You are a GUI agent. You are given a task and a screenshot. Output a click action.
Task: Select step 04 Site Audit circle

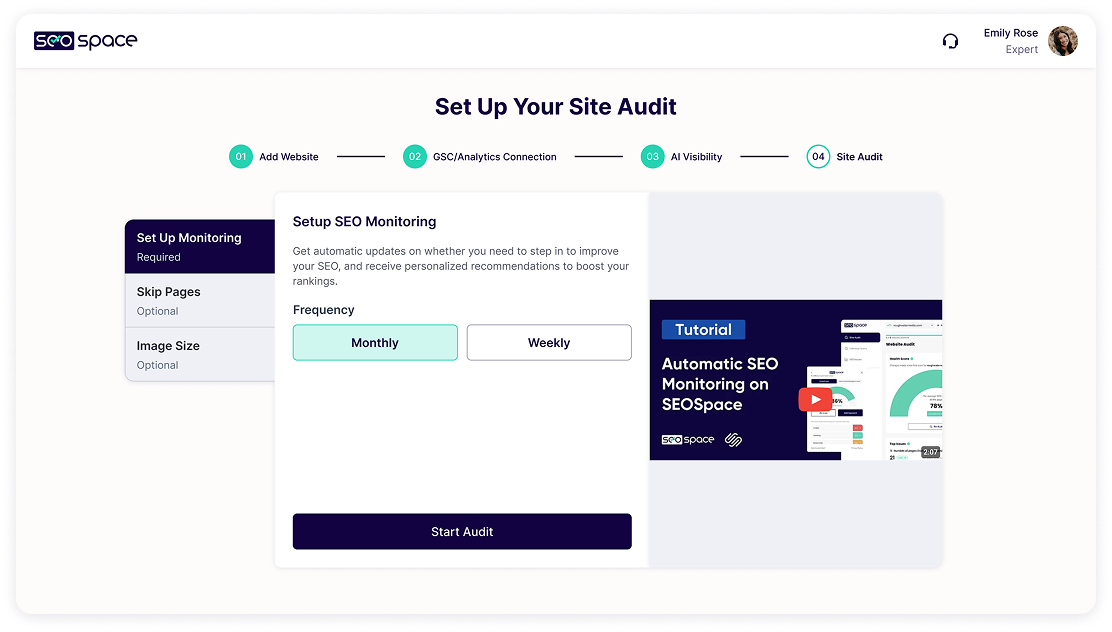click(818, 157)
